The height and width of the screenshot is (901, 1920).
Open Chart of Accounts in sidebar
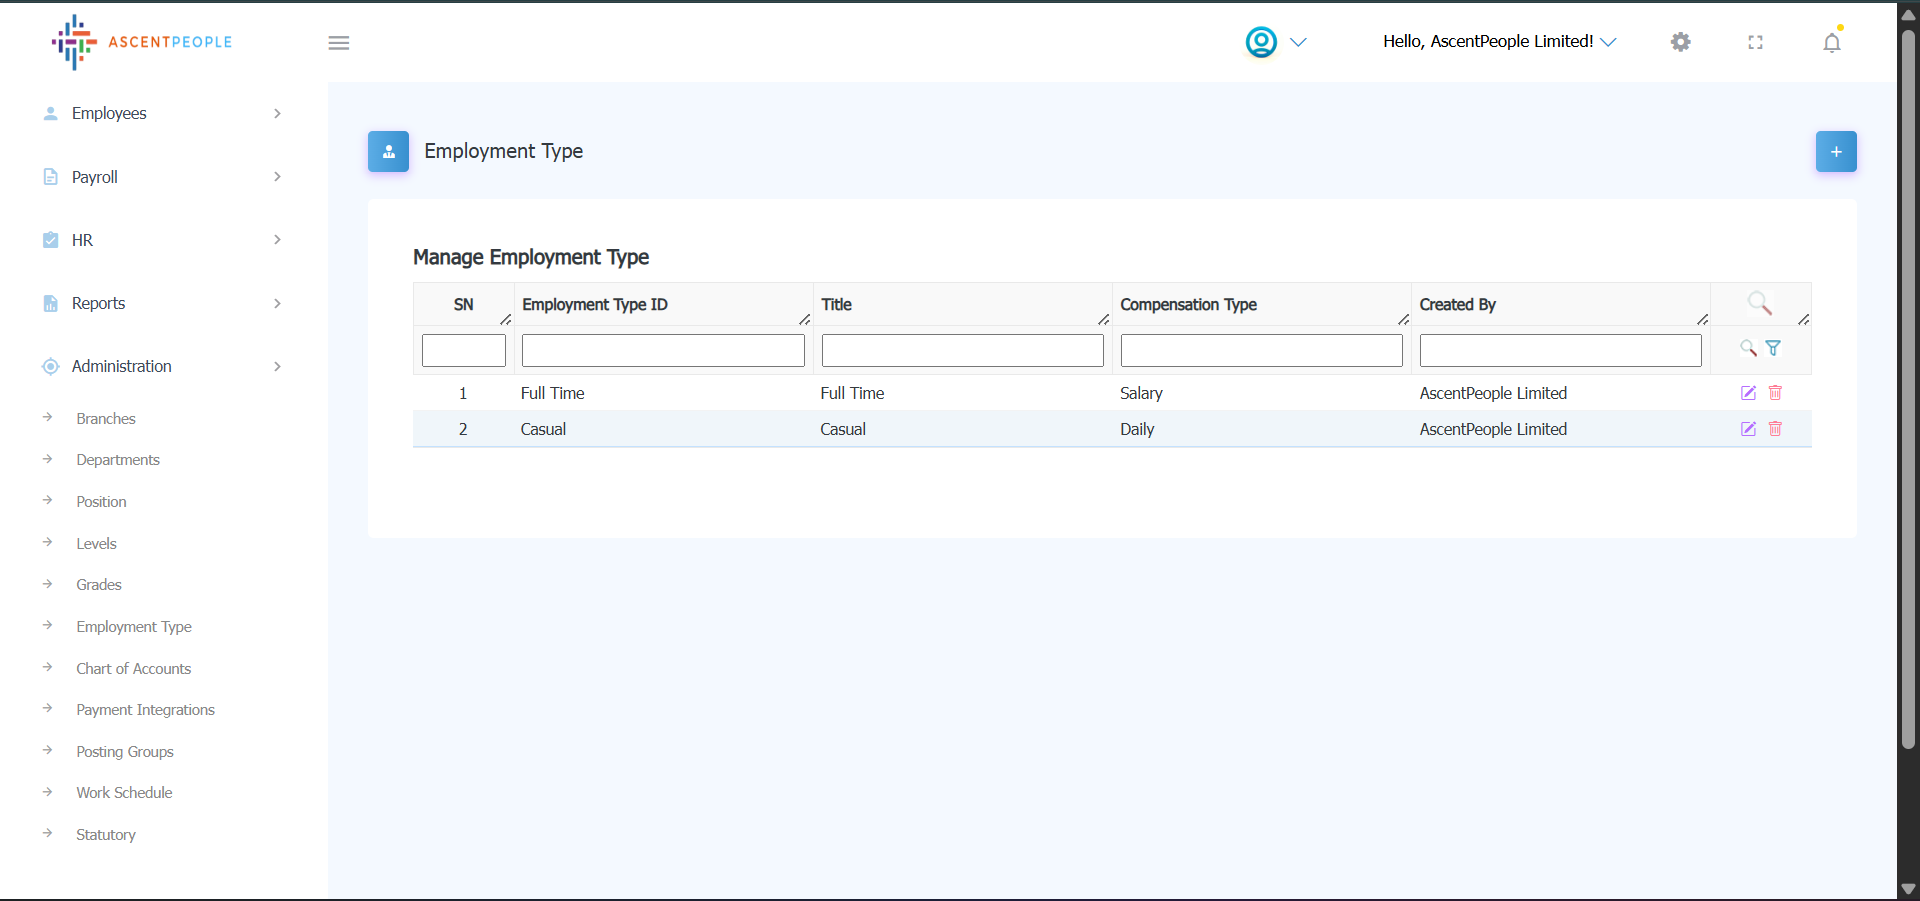[133, 668]
